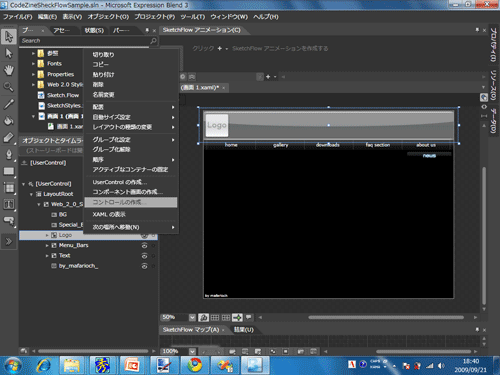Select the TextBlock text tool

(x=9, y=204)
